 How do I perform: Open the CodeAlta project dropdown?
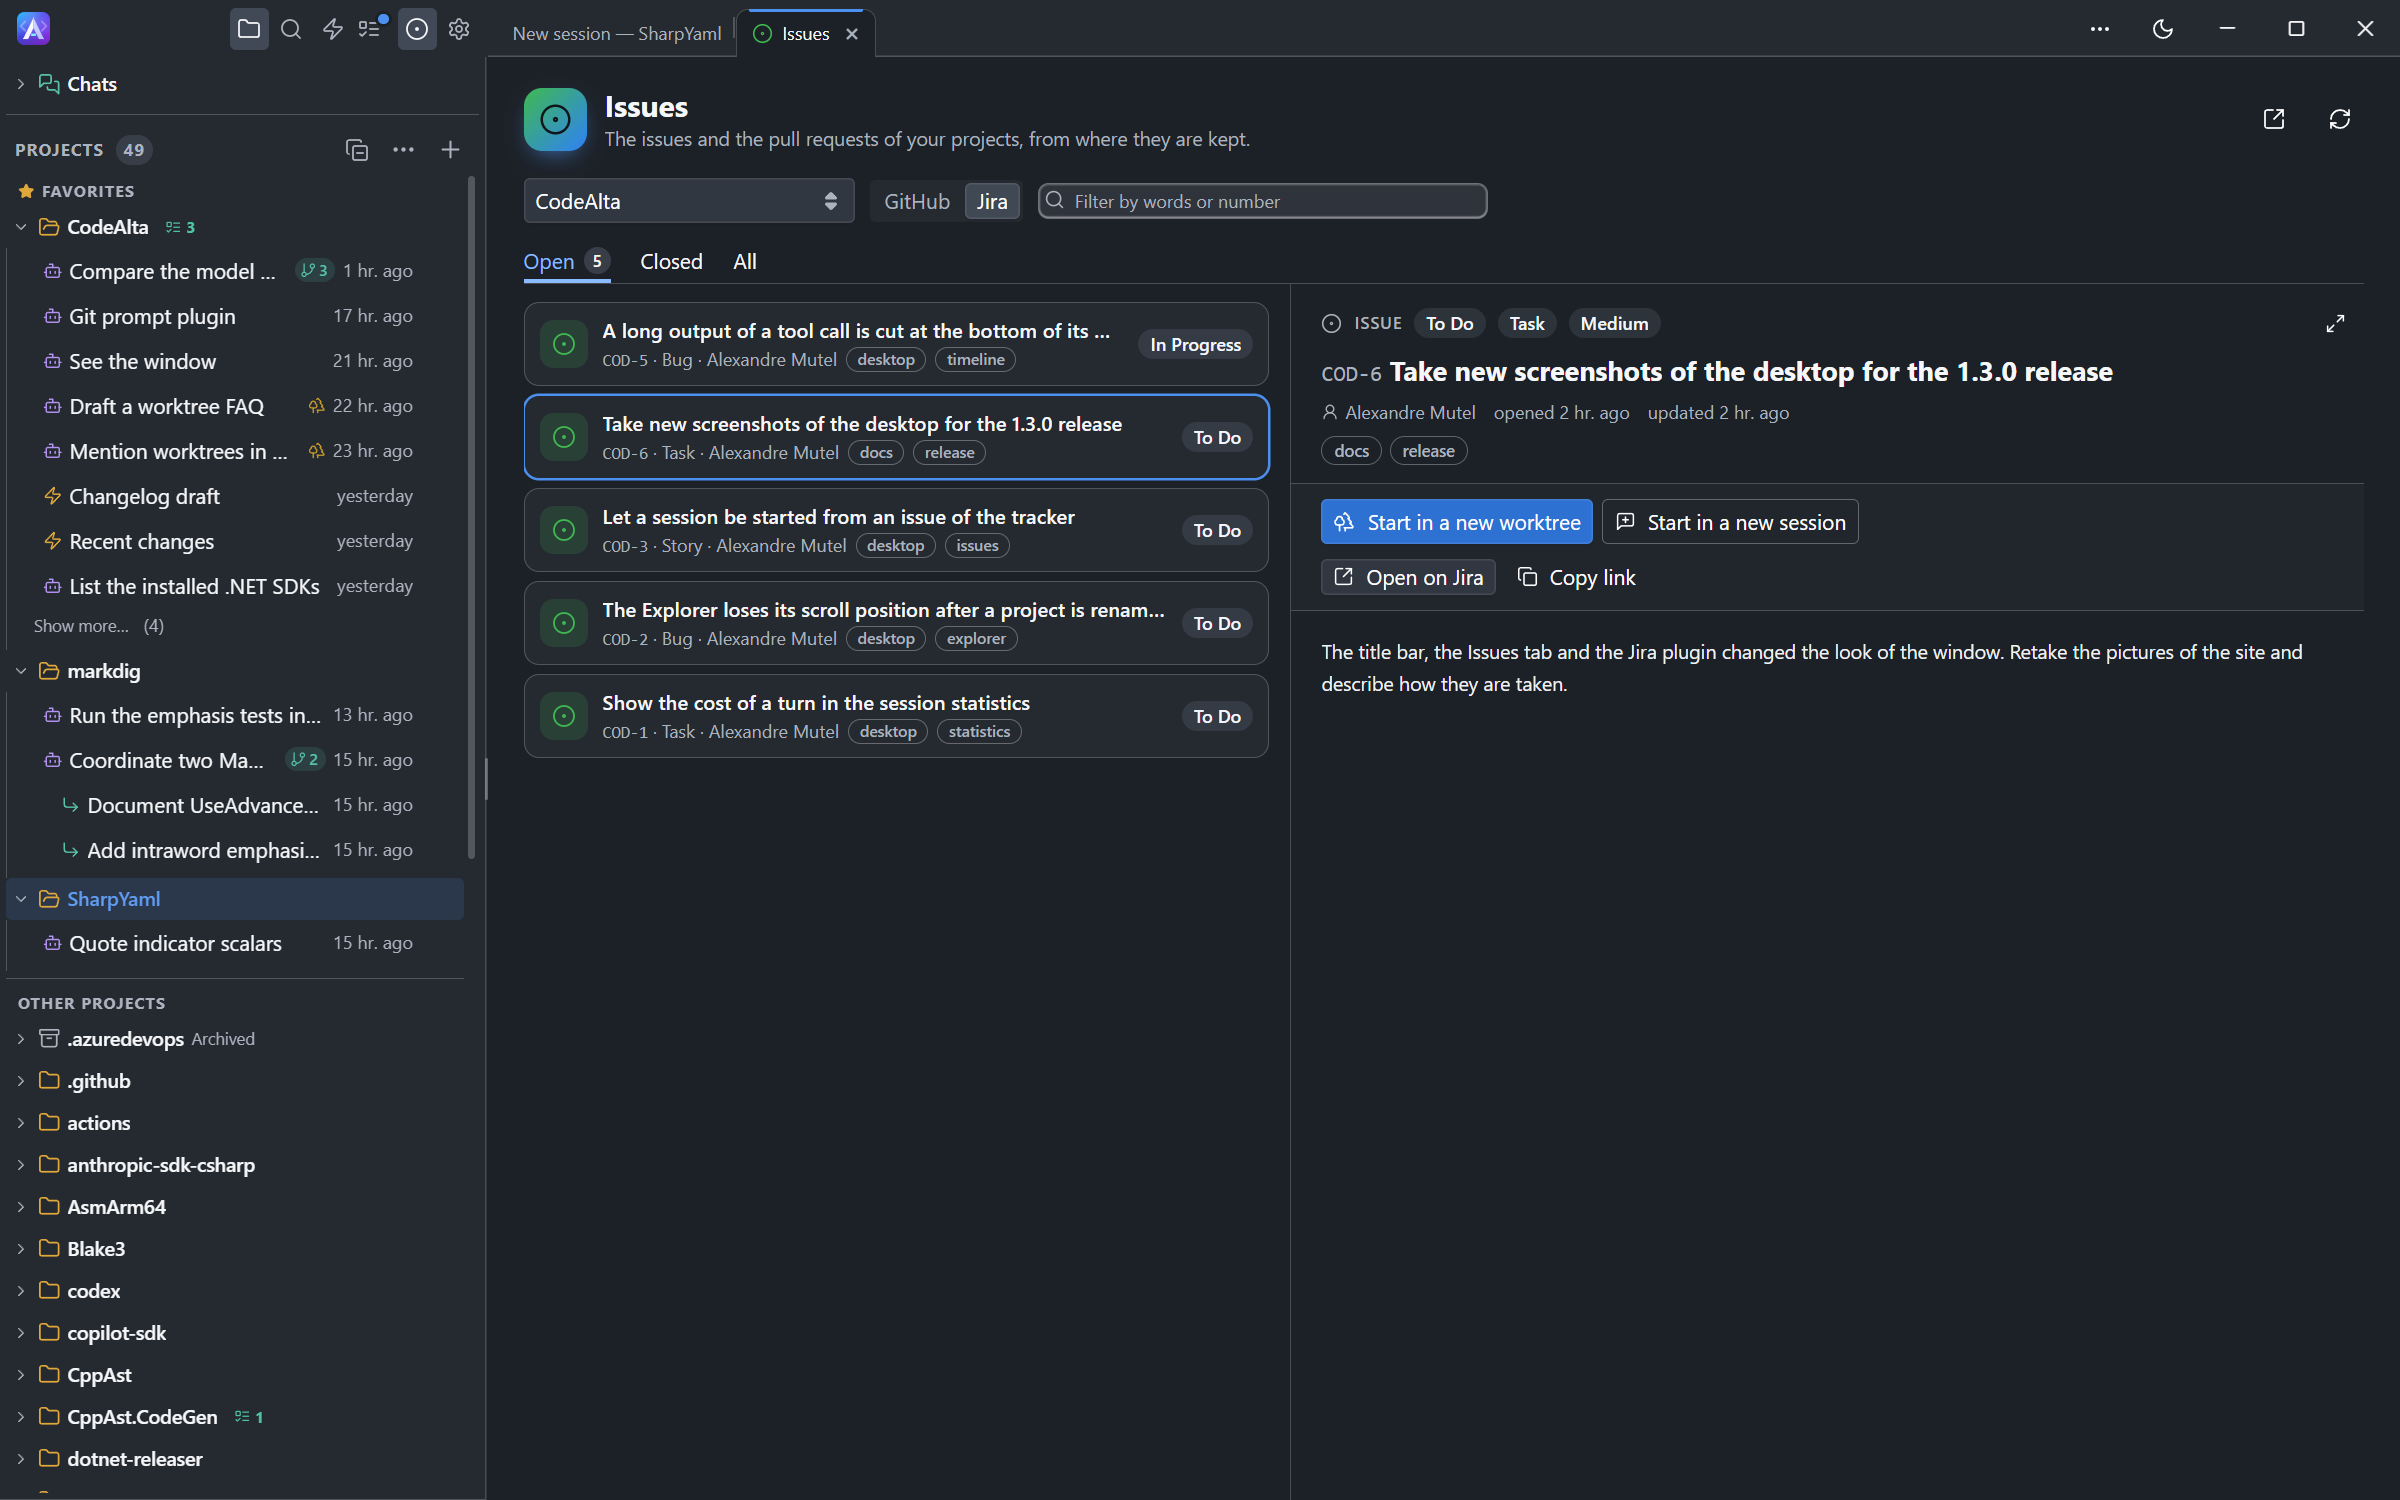click(x=688, y=201)
